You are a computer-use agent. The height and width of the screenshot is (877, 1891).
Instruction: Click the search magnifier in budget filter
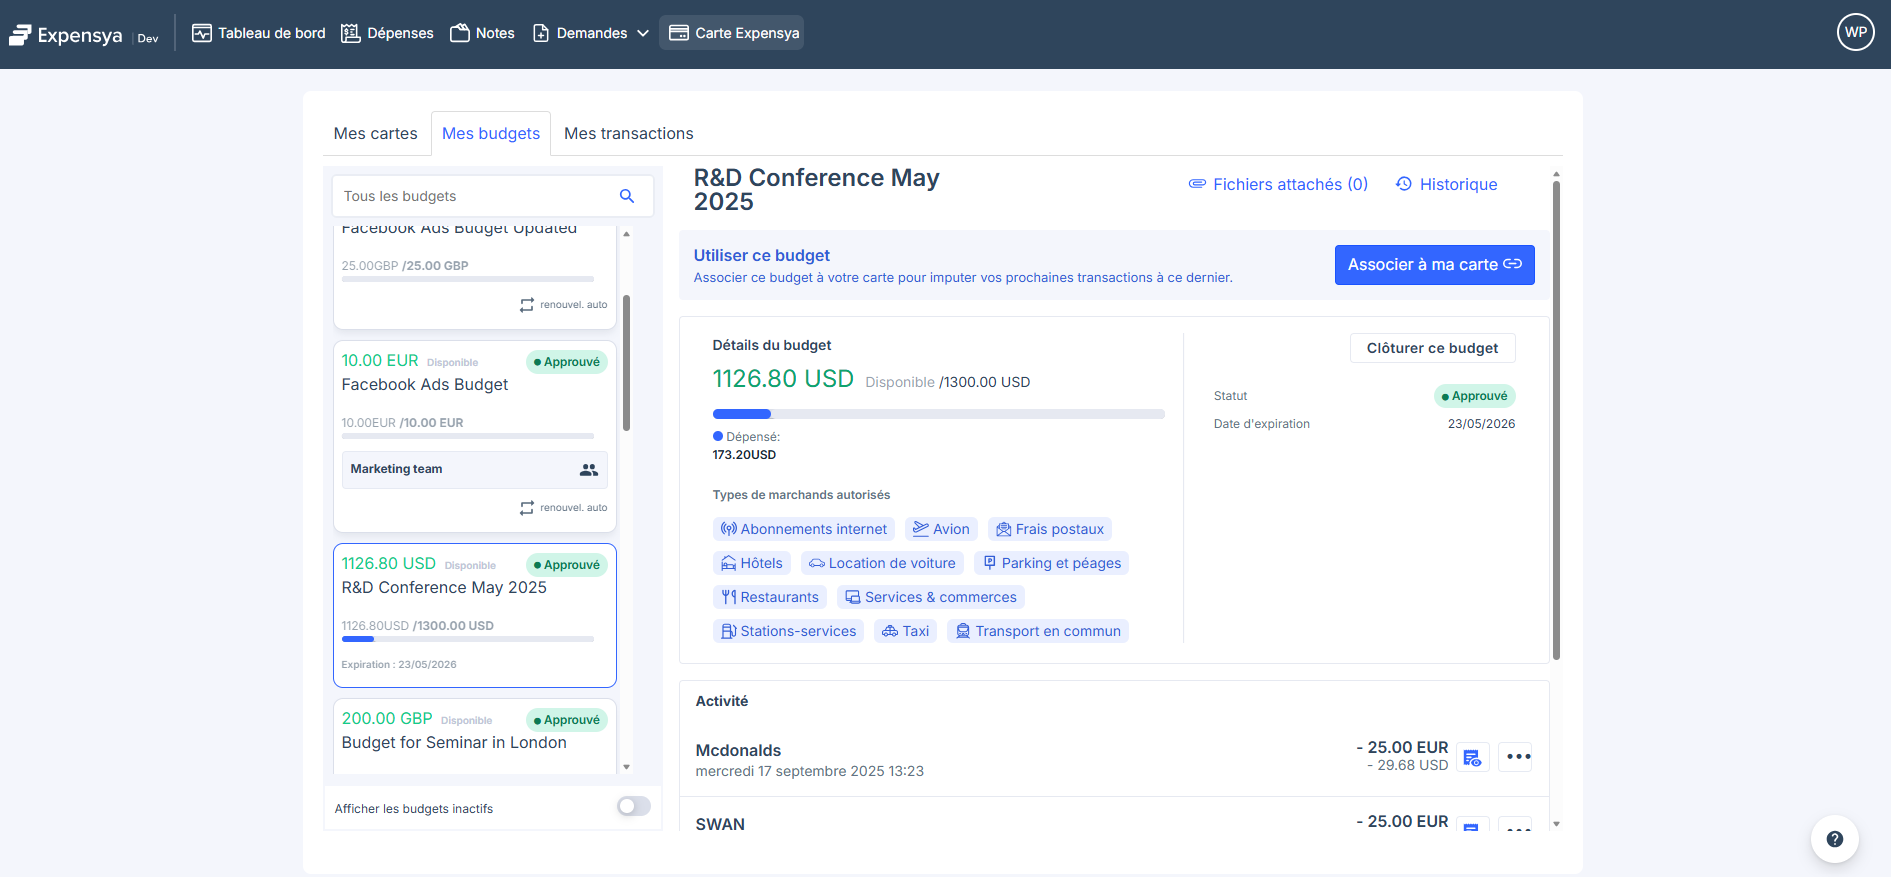(x=627, y=196)
